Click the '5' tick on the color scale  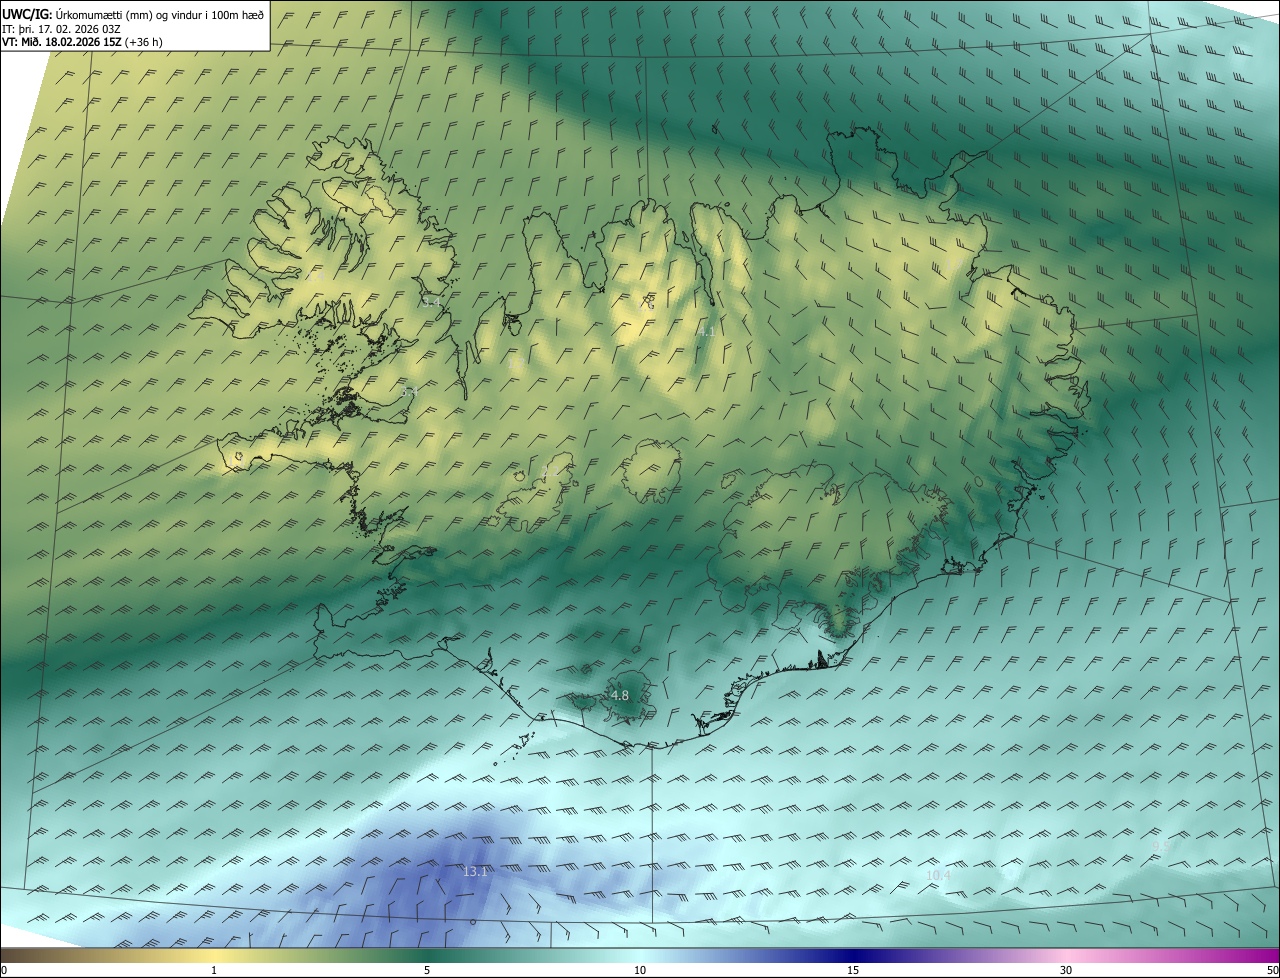(427, 970)
